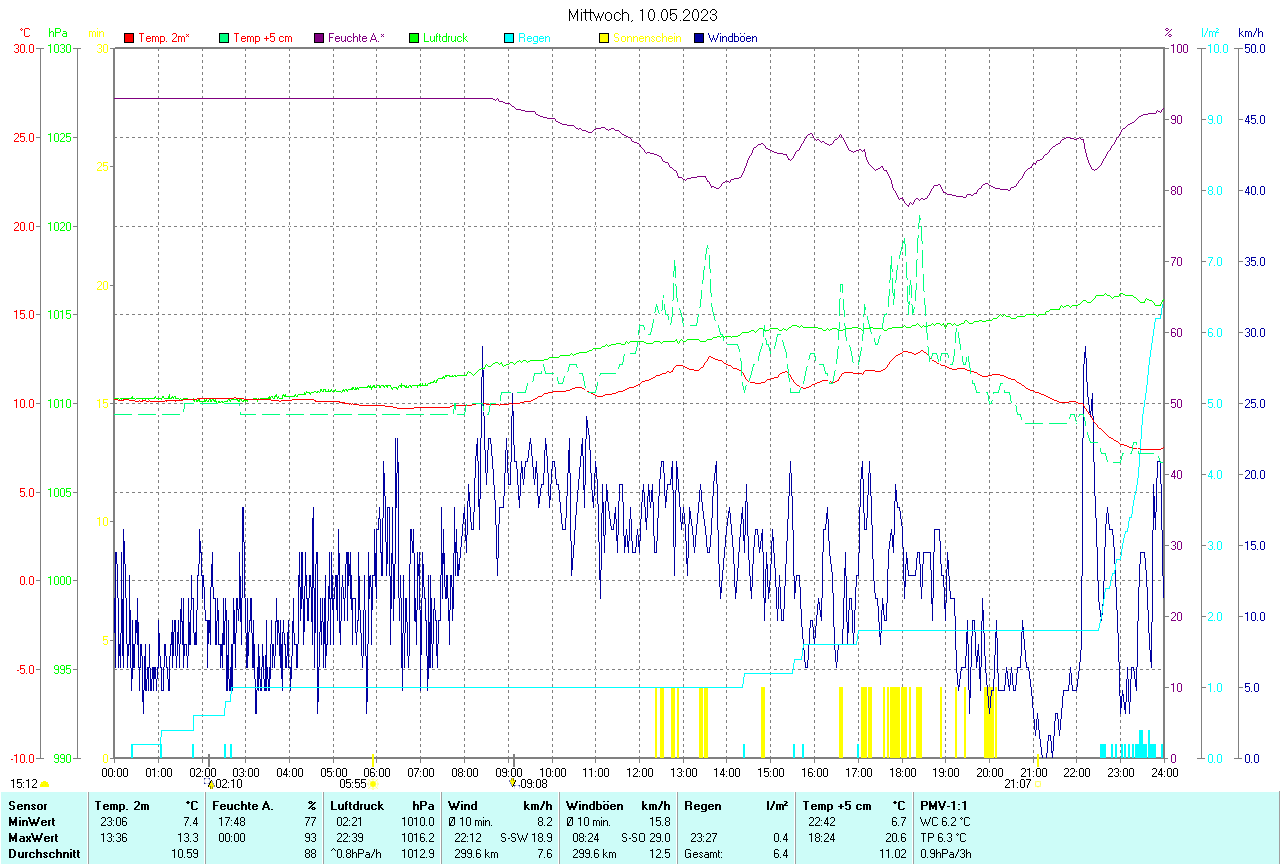1280x864 pixels.
Task: Click the gust maximum S-SO 29.0
Action: click(x=644, y=838)
